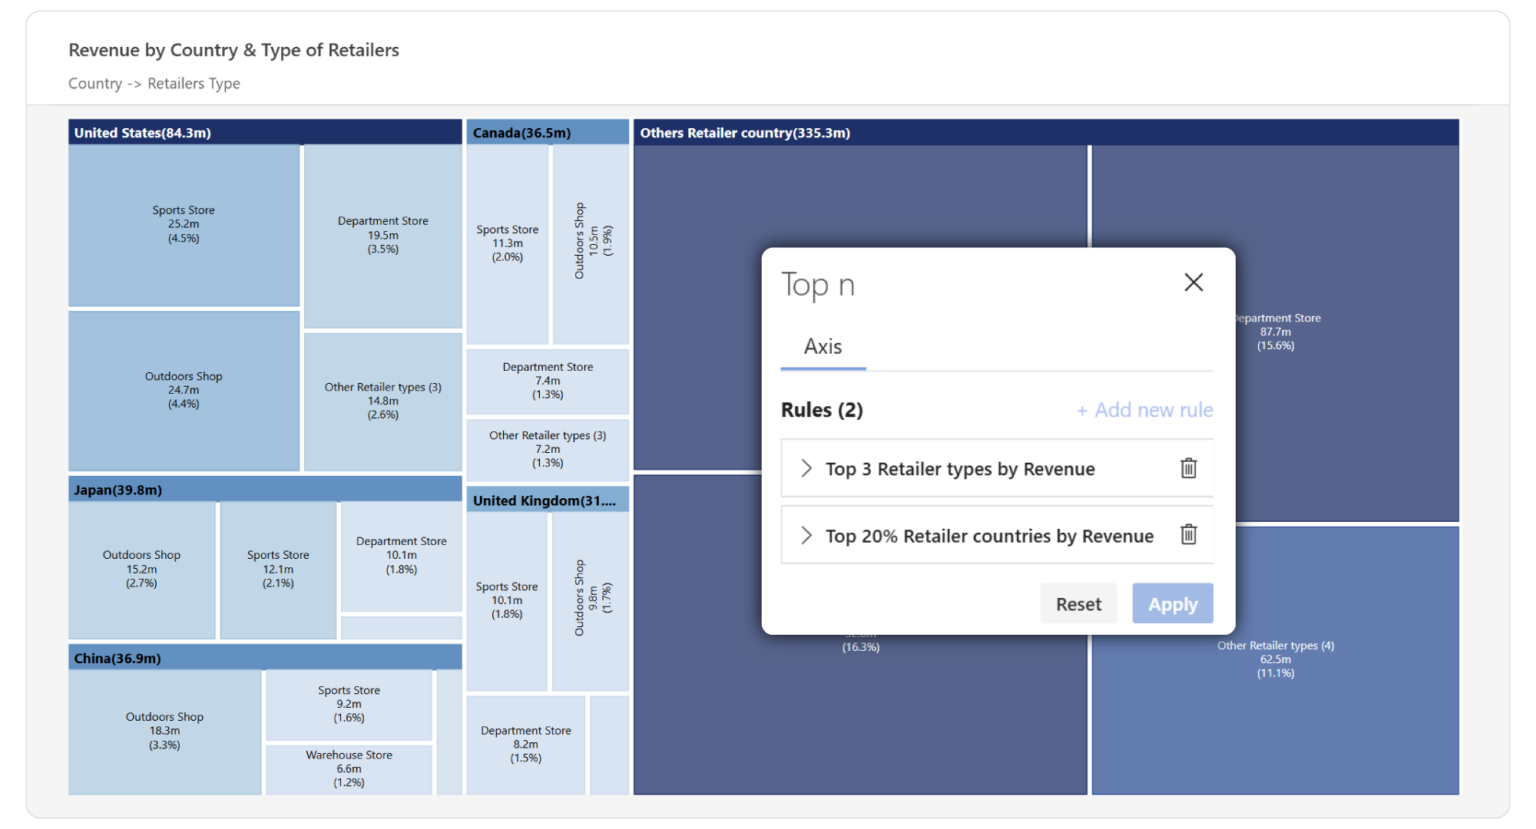The image size is (1536, 829).
Task: Select the Sports Store tile under United States
Action: coord(183,224)
